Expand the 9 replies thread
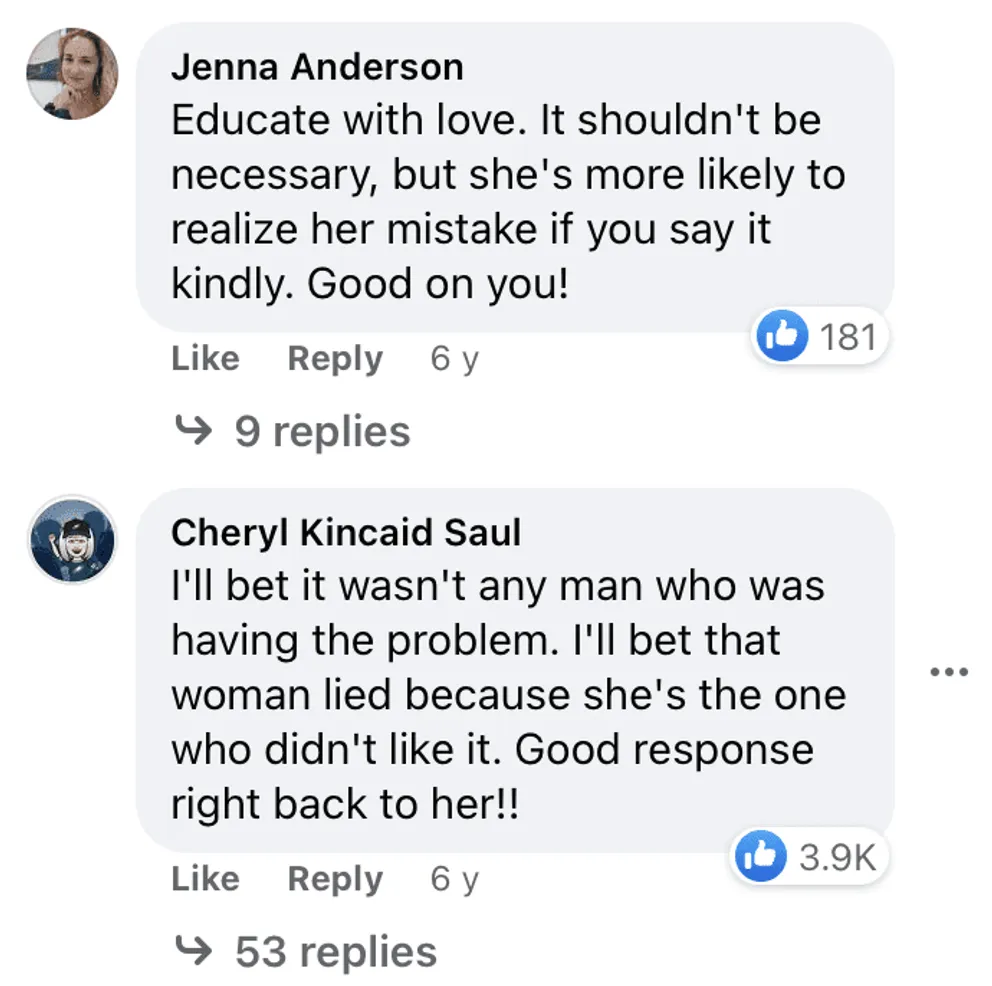 click(323, 432)
